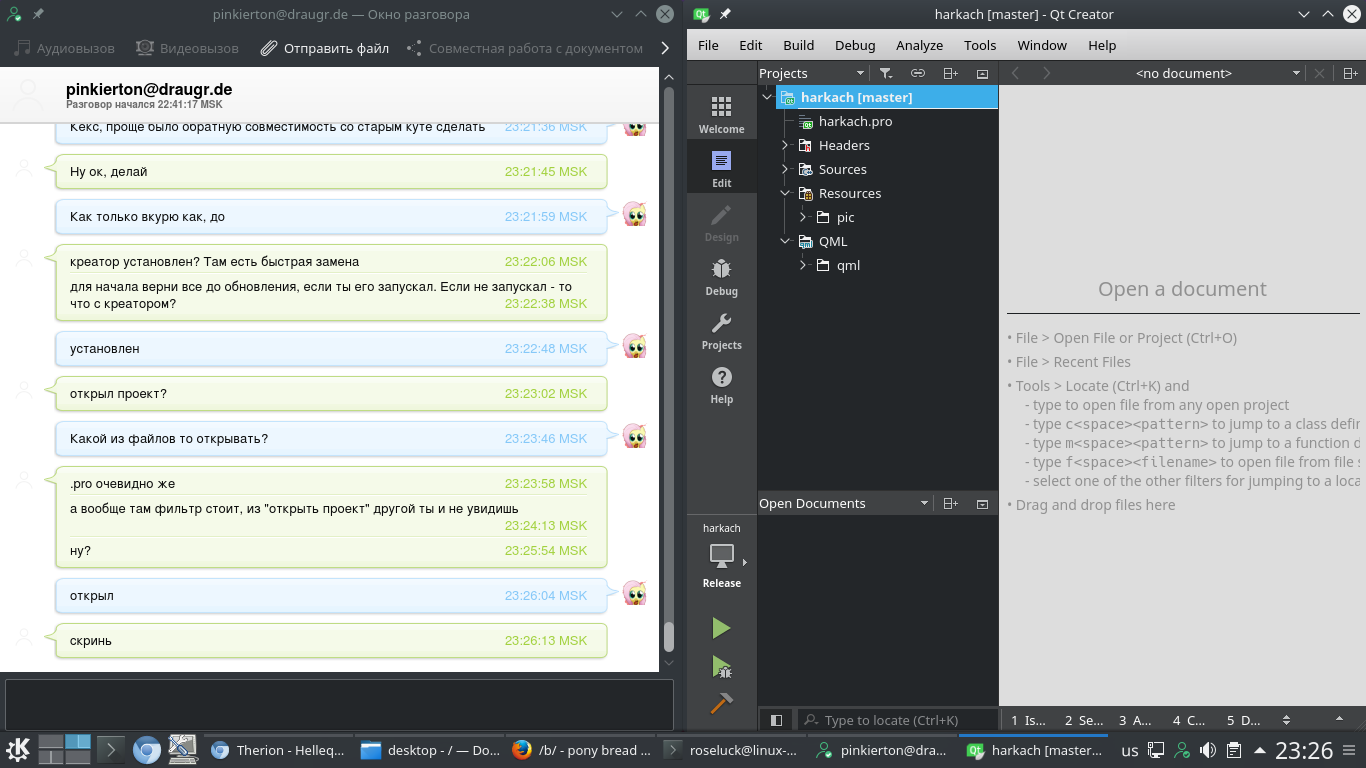Split the Projects pane

[950, 73]
